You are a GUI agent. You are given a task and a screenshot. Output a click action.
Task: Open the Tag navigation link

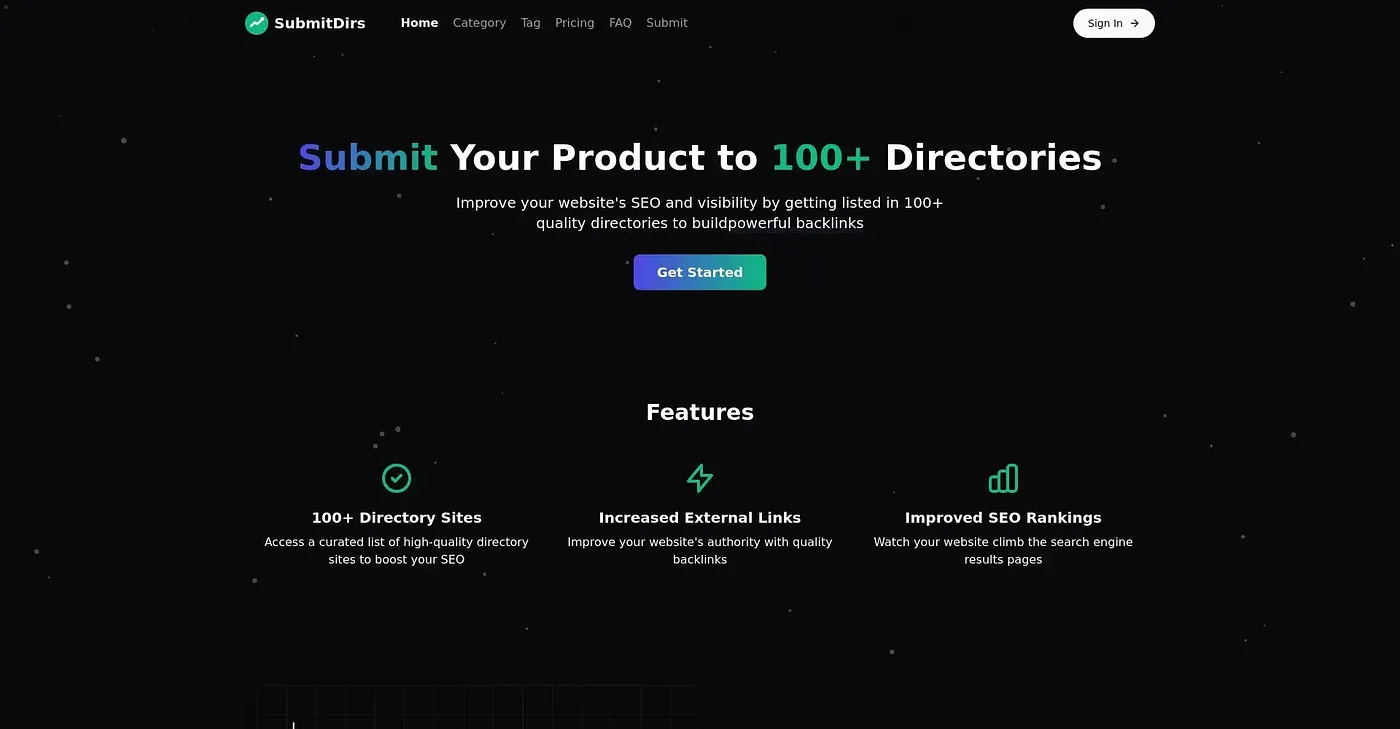[x=530, y=23]
